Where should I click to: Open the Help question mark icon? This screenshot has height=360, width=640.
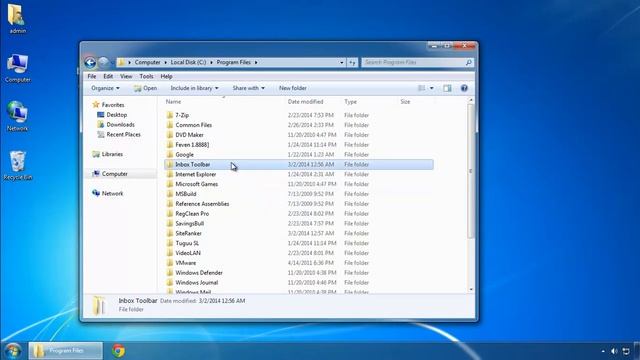click(464, 88)
